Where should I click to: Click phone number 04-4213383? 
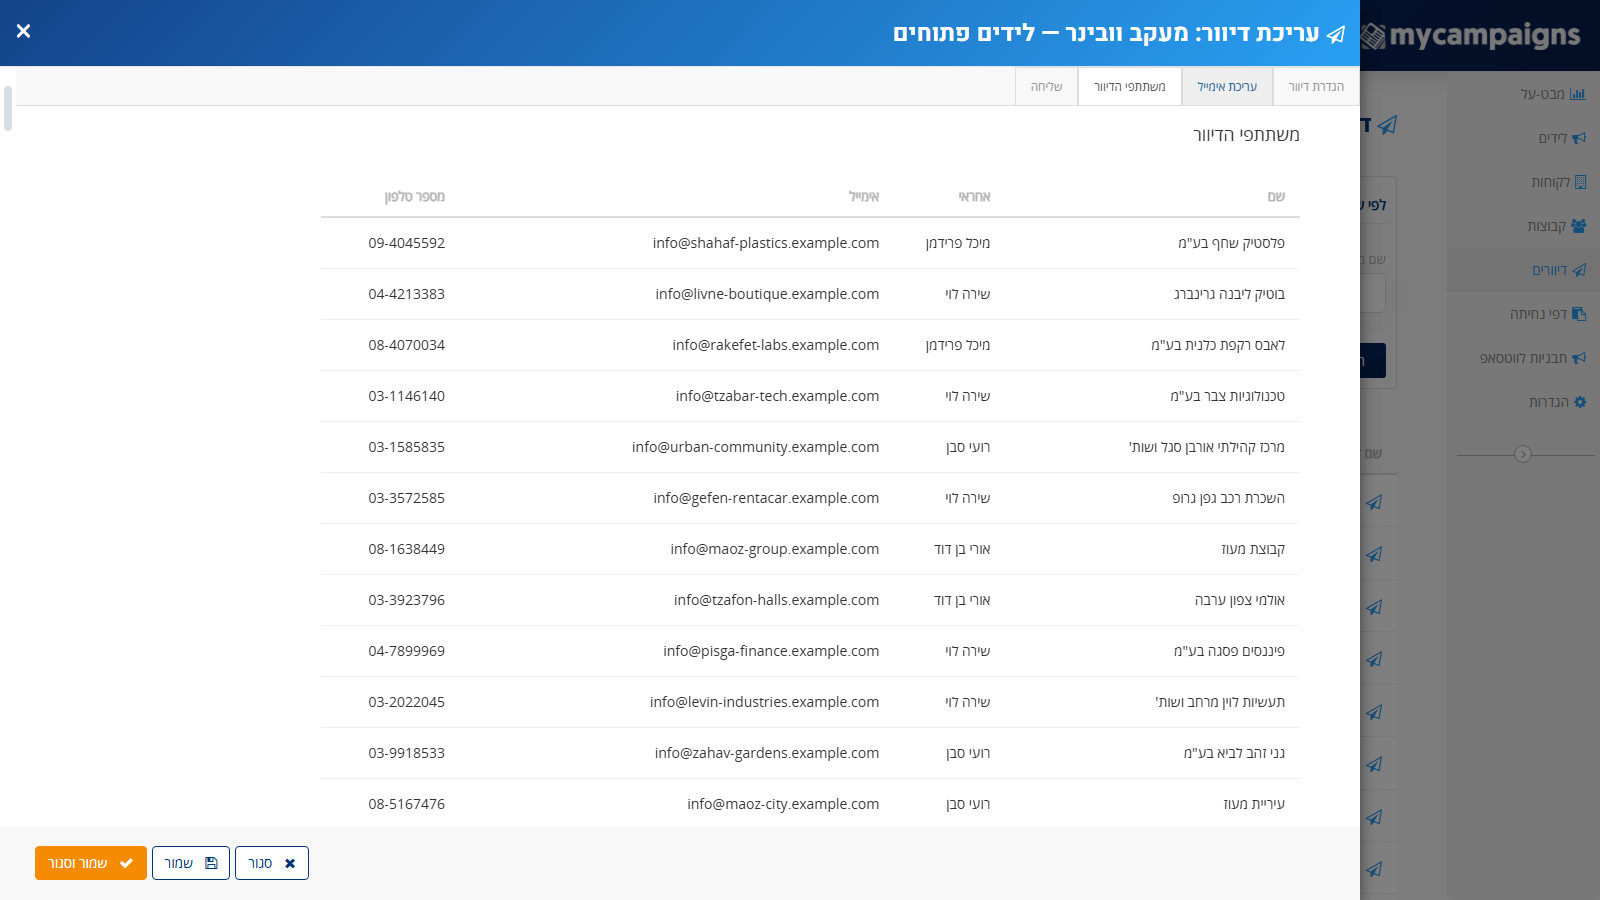tap(407, 294)
